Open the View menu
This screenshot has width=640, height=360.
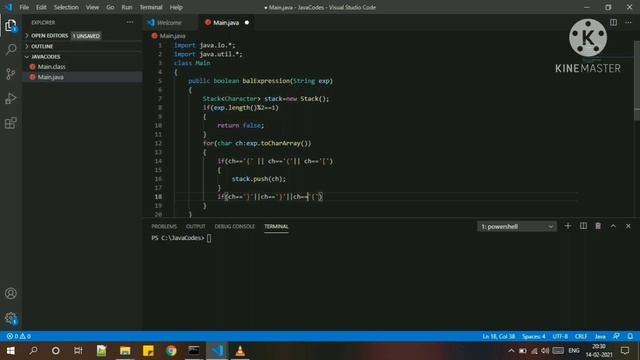point(92,7)
